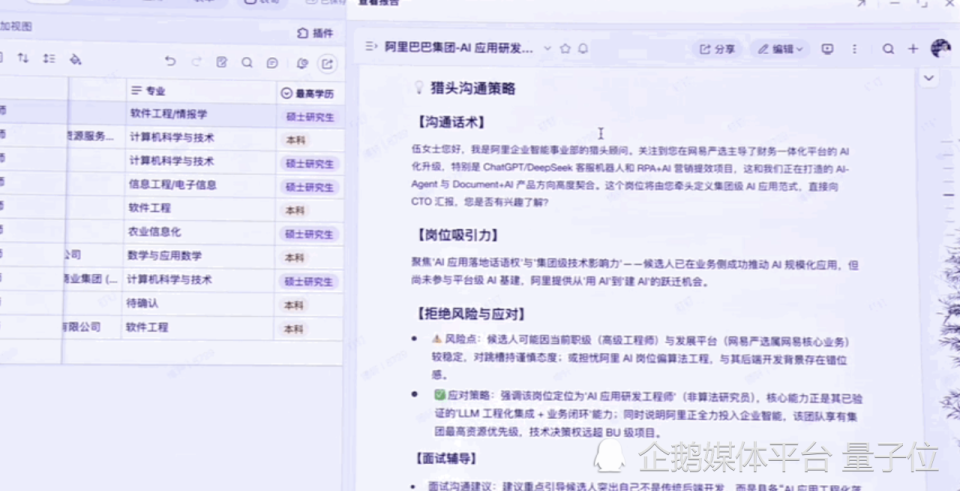Click 硕士研究生 tag in 软件工程/情报学 row
This screenshot has height=491, width=960.
pos(310,117)
